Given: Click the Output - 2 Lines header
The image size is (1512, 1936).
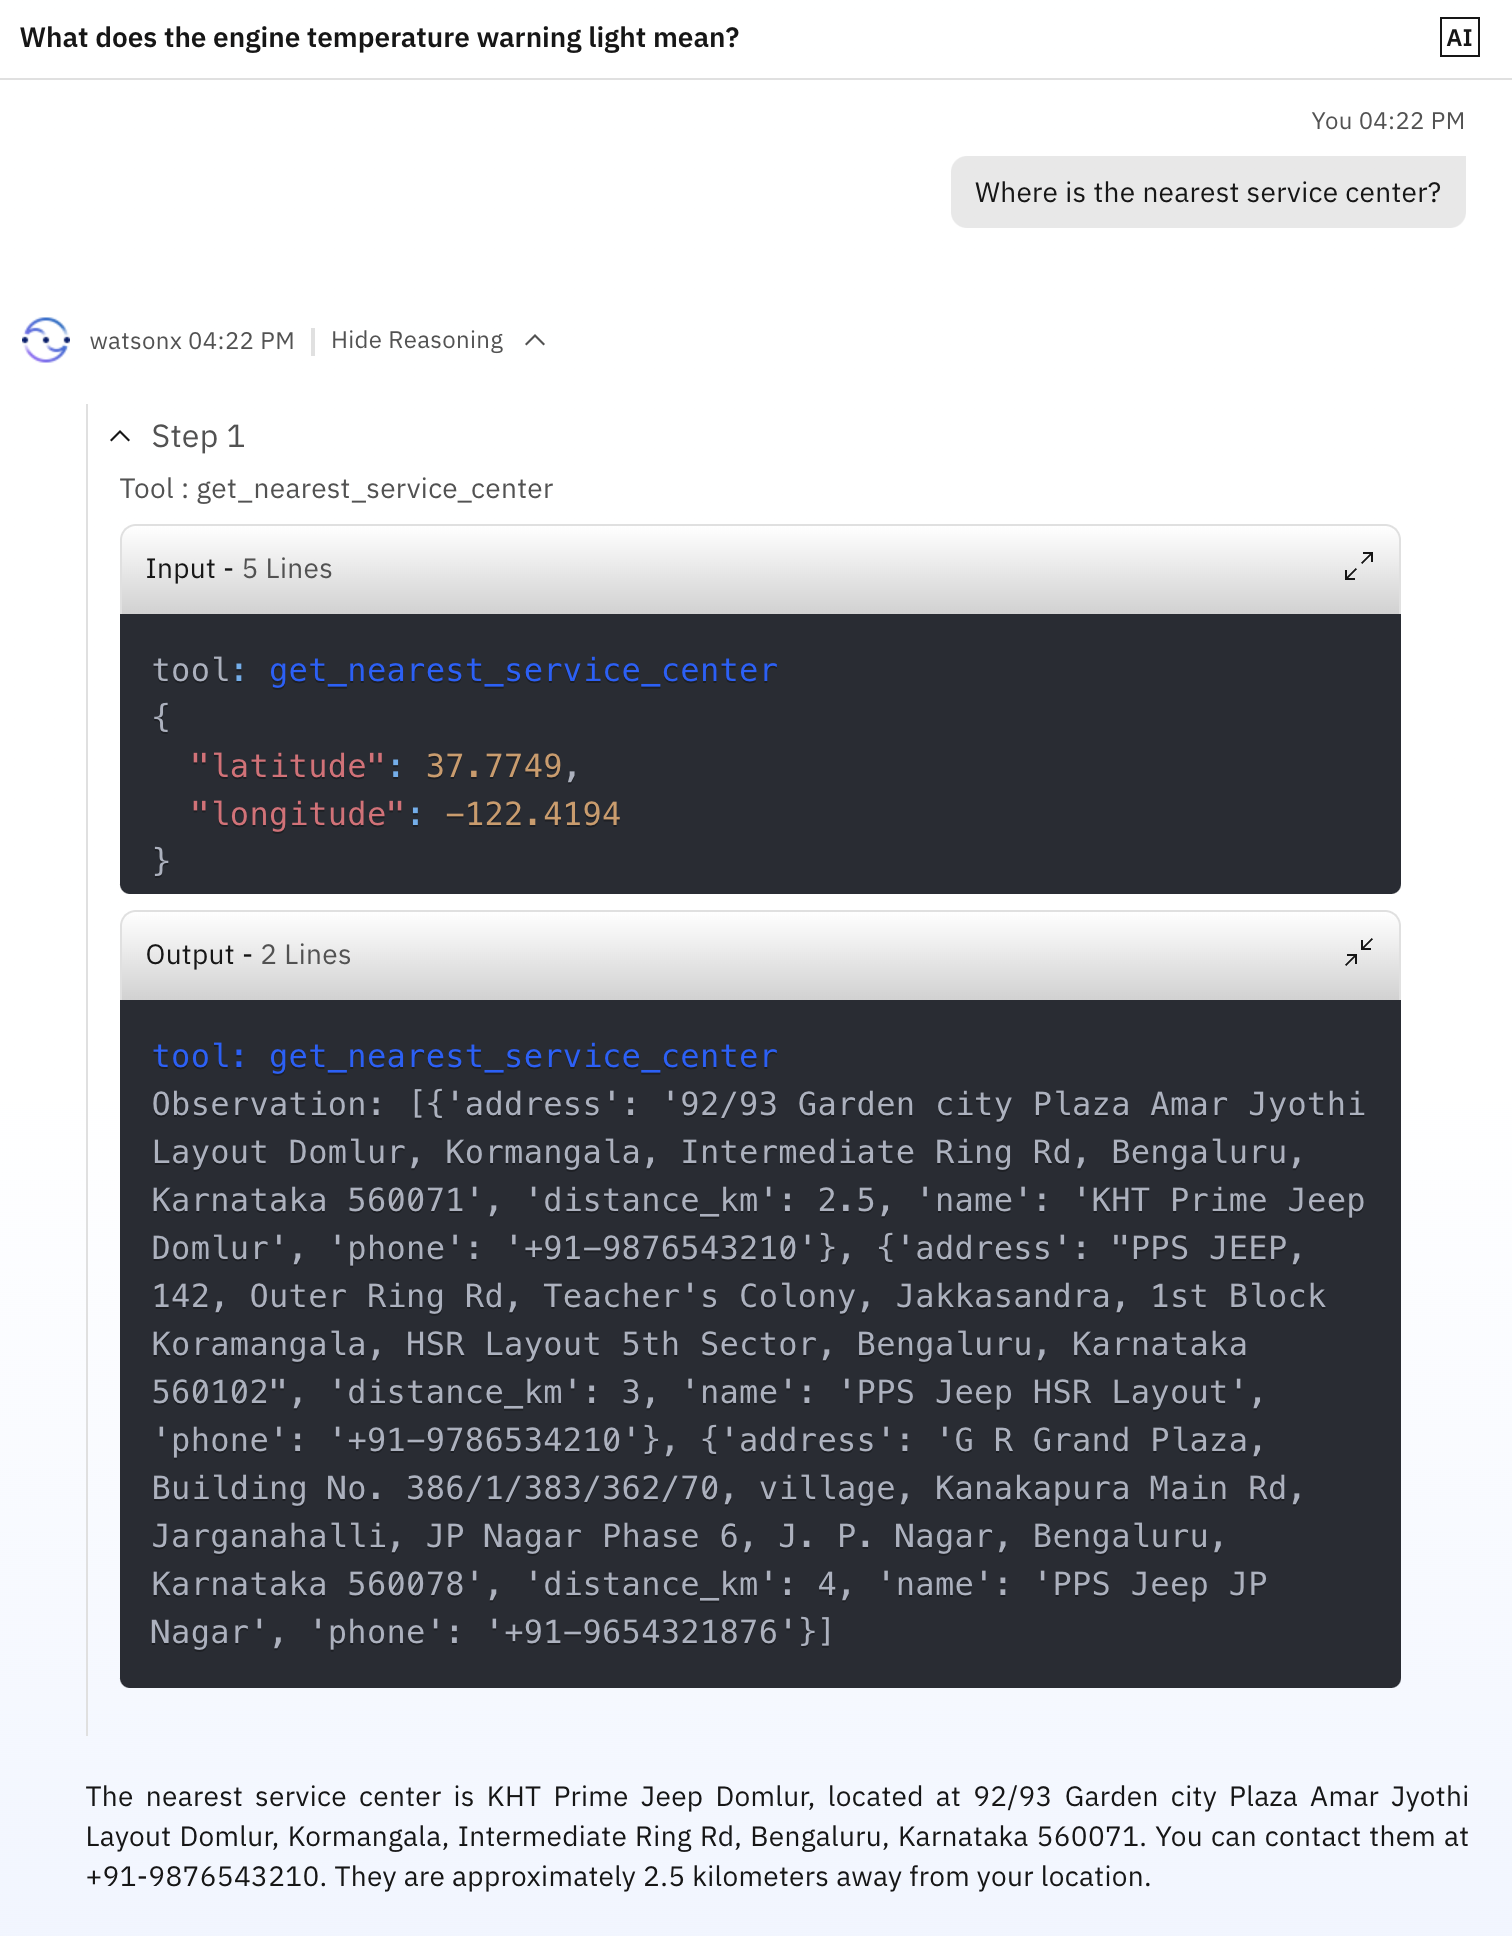Looking at the screenshot, I should tap(760, 955).
